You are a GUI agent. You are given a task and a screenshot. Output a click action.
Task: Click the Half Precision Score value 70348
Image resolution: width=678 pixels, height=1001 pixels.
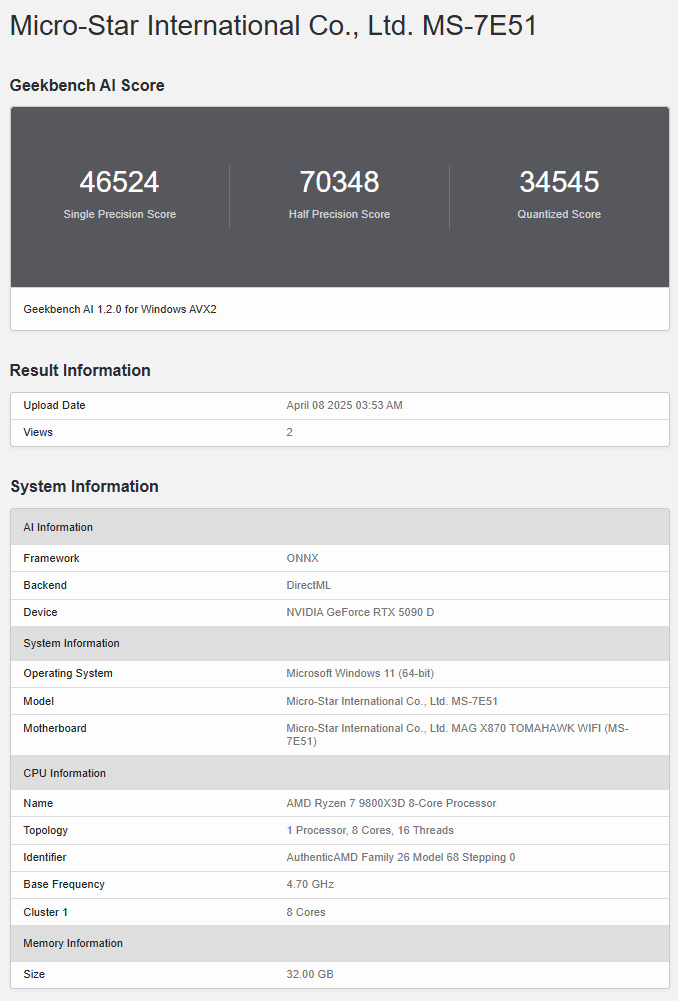click(339, 182)
